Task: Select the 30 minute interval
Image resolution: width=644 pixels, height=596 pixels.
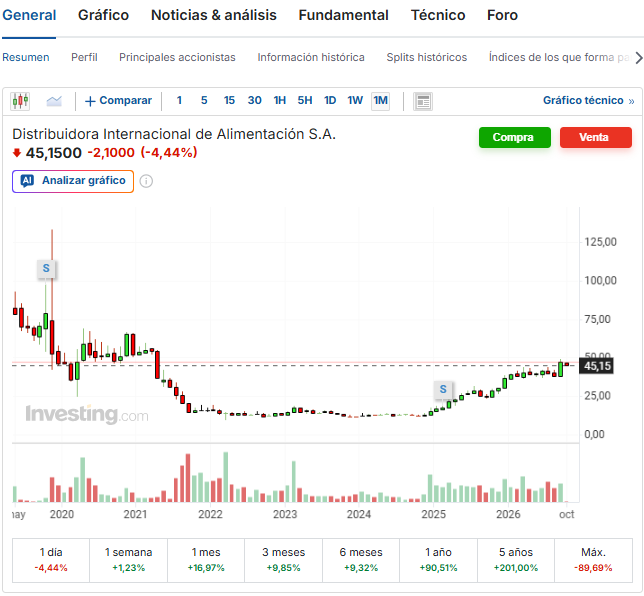Action: click(255, 101)
